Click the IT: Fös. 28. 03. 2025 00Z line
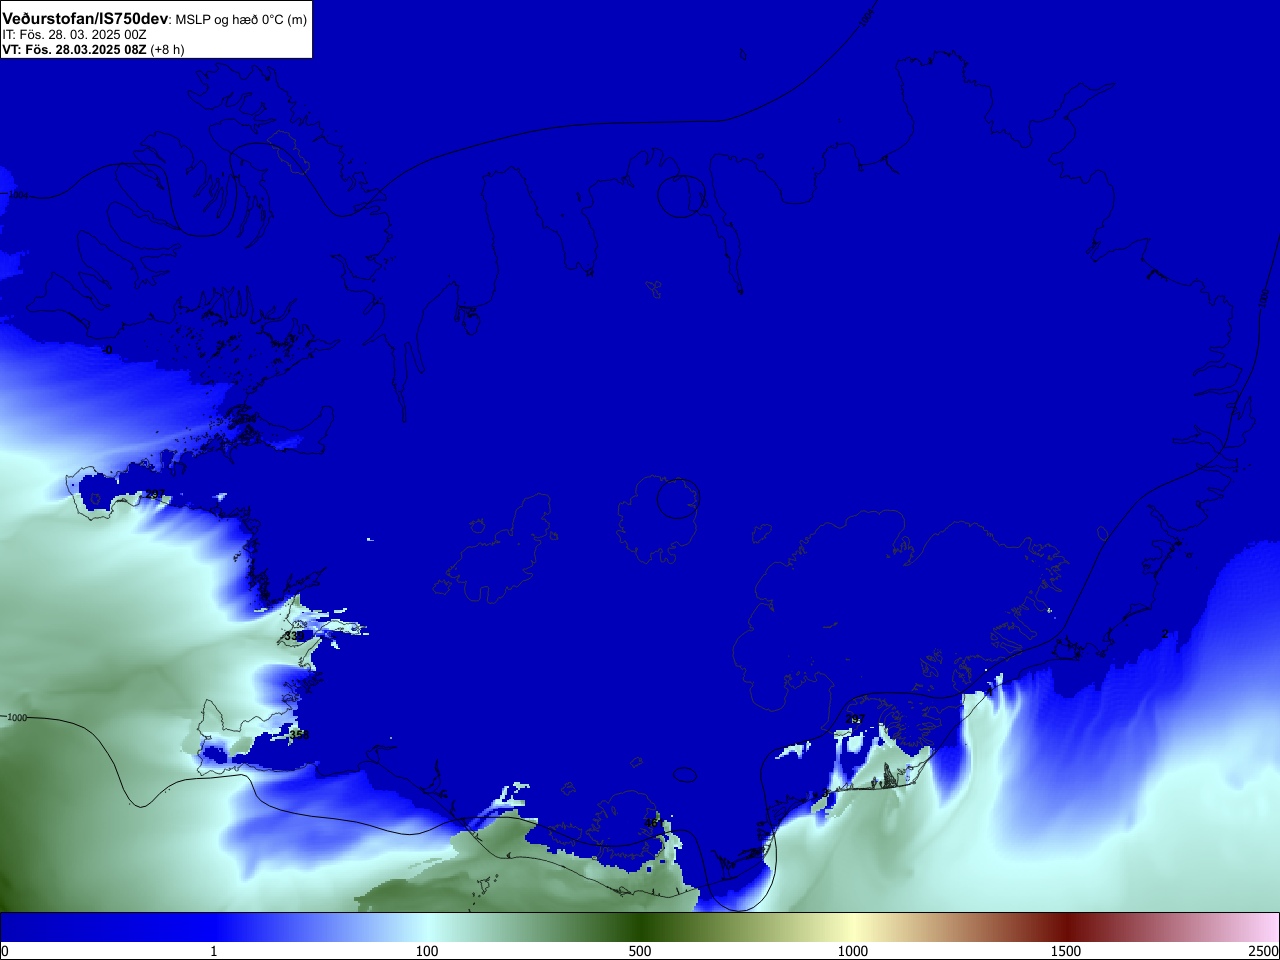1280x960 pixels. pyautogui.click(x=74, y=35)
